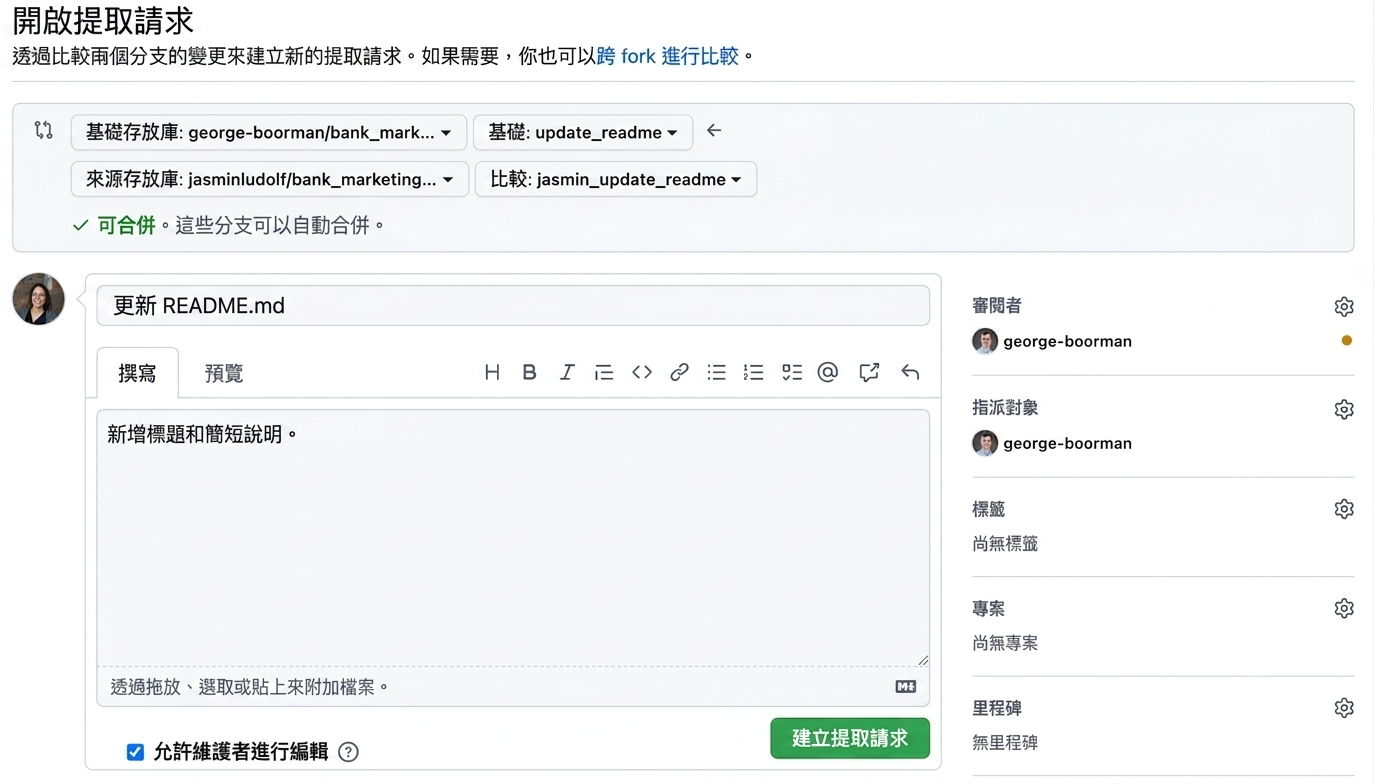
Task: Insert a numbered list icon
Action: click(754, 372)
